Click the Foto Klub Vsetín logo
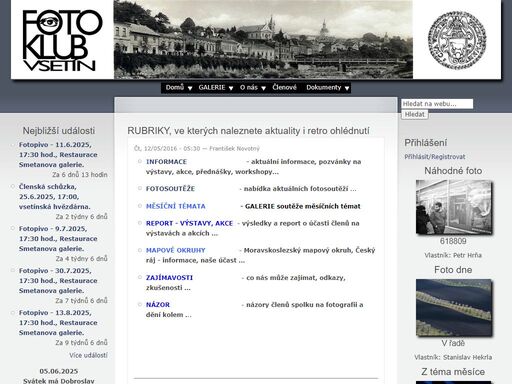 pyautogui.click(x=62, y=40)
